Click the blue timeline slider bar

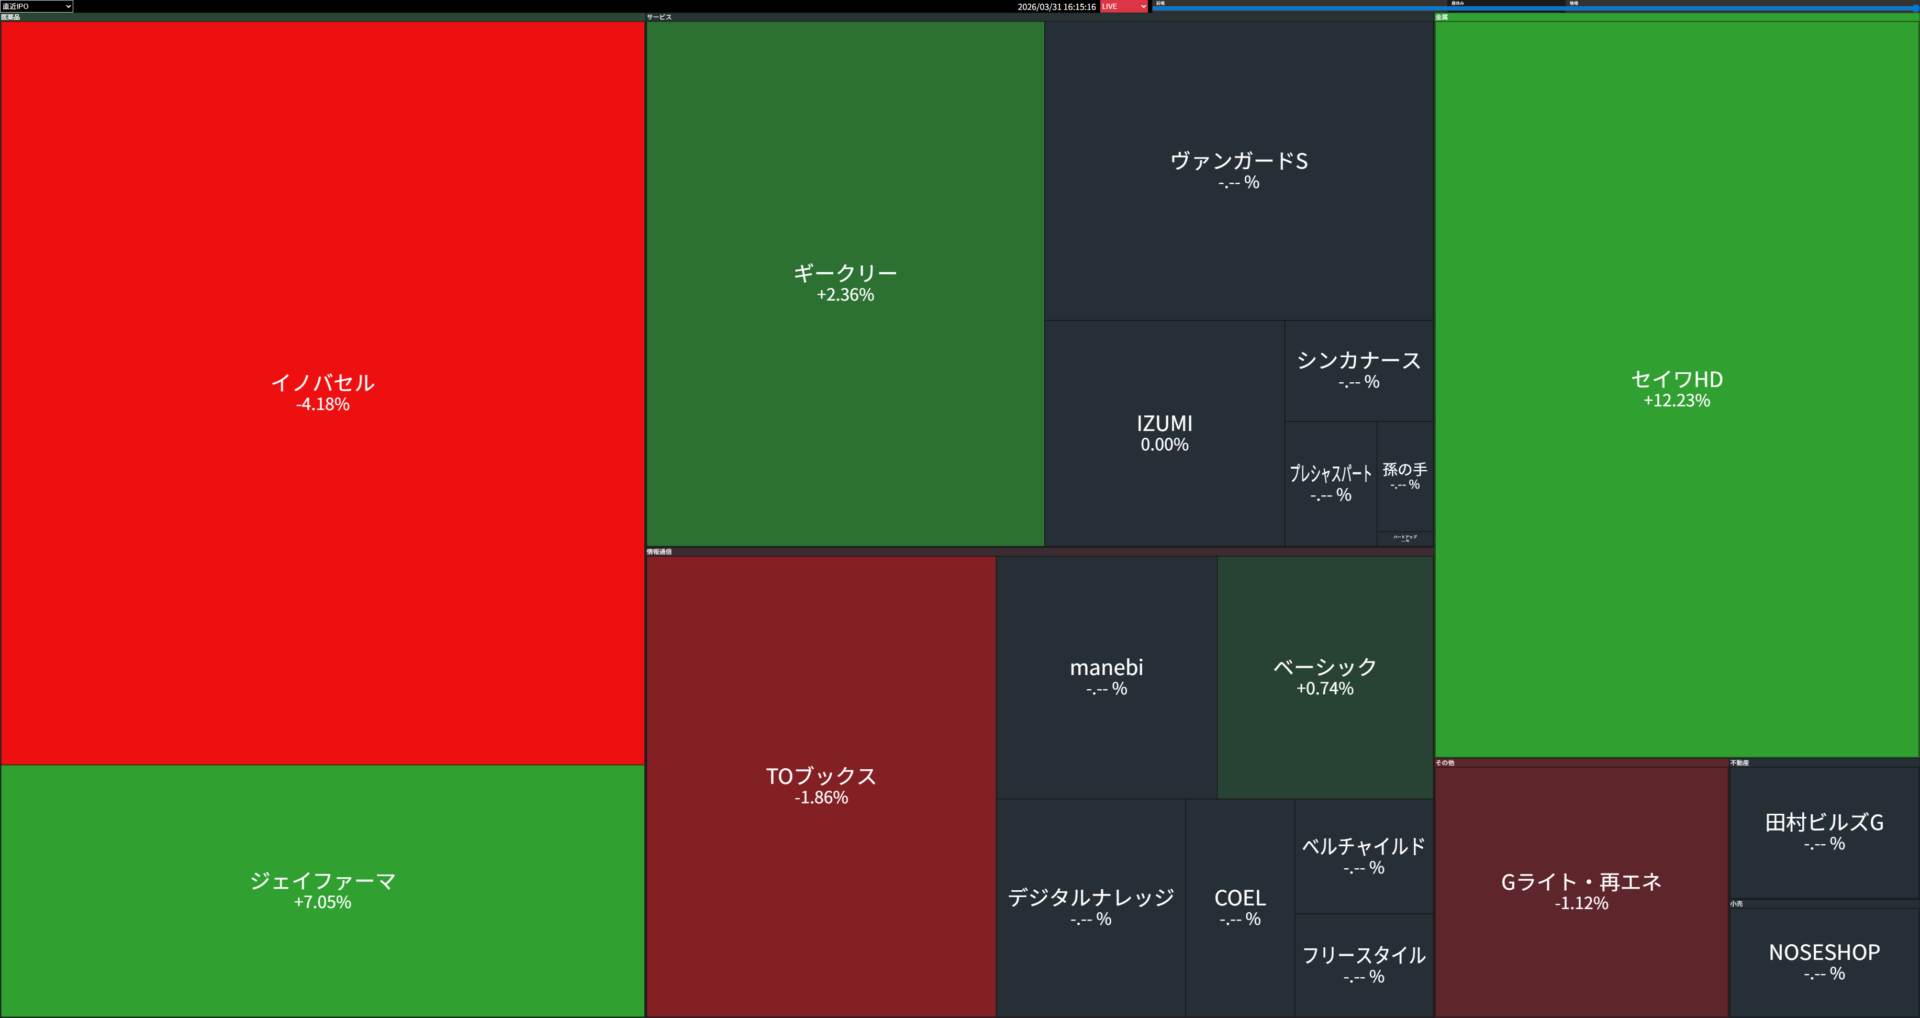click(x=1535, y=8)
